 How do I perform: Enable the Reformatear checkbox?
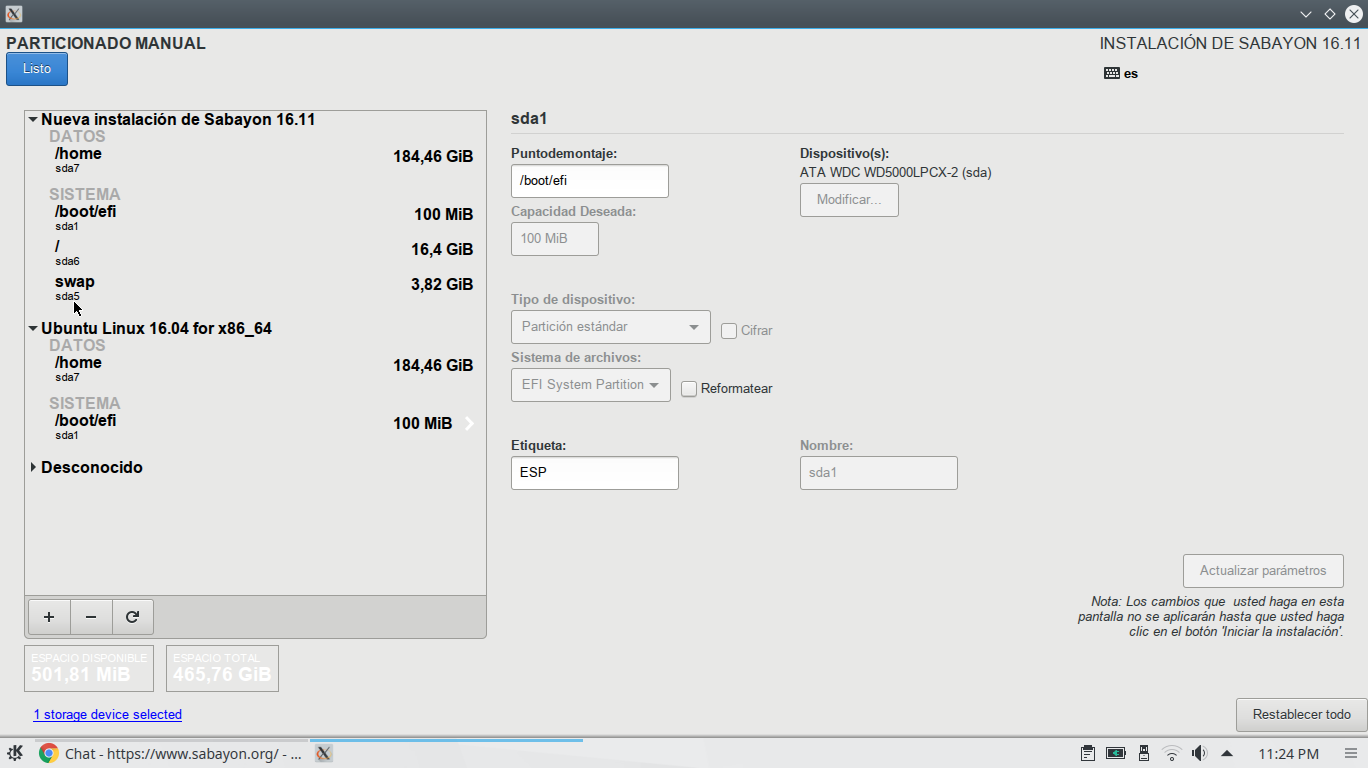pos(689,389)
